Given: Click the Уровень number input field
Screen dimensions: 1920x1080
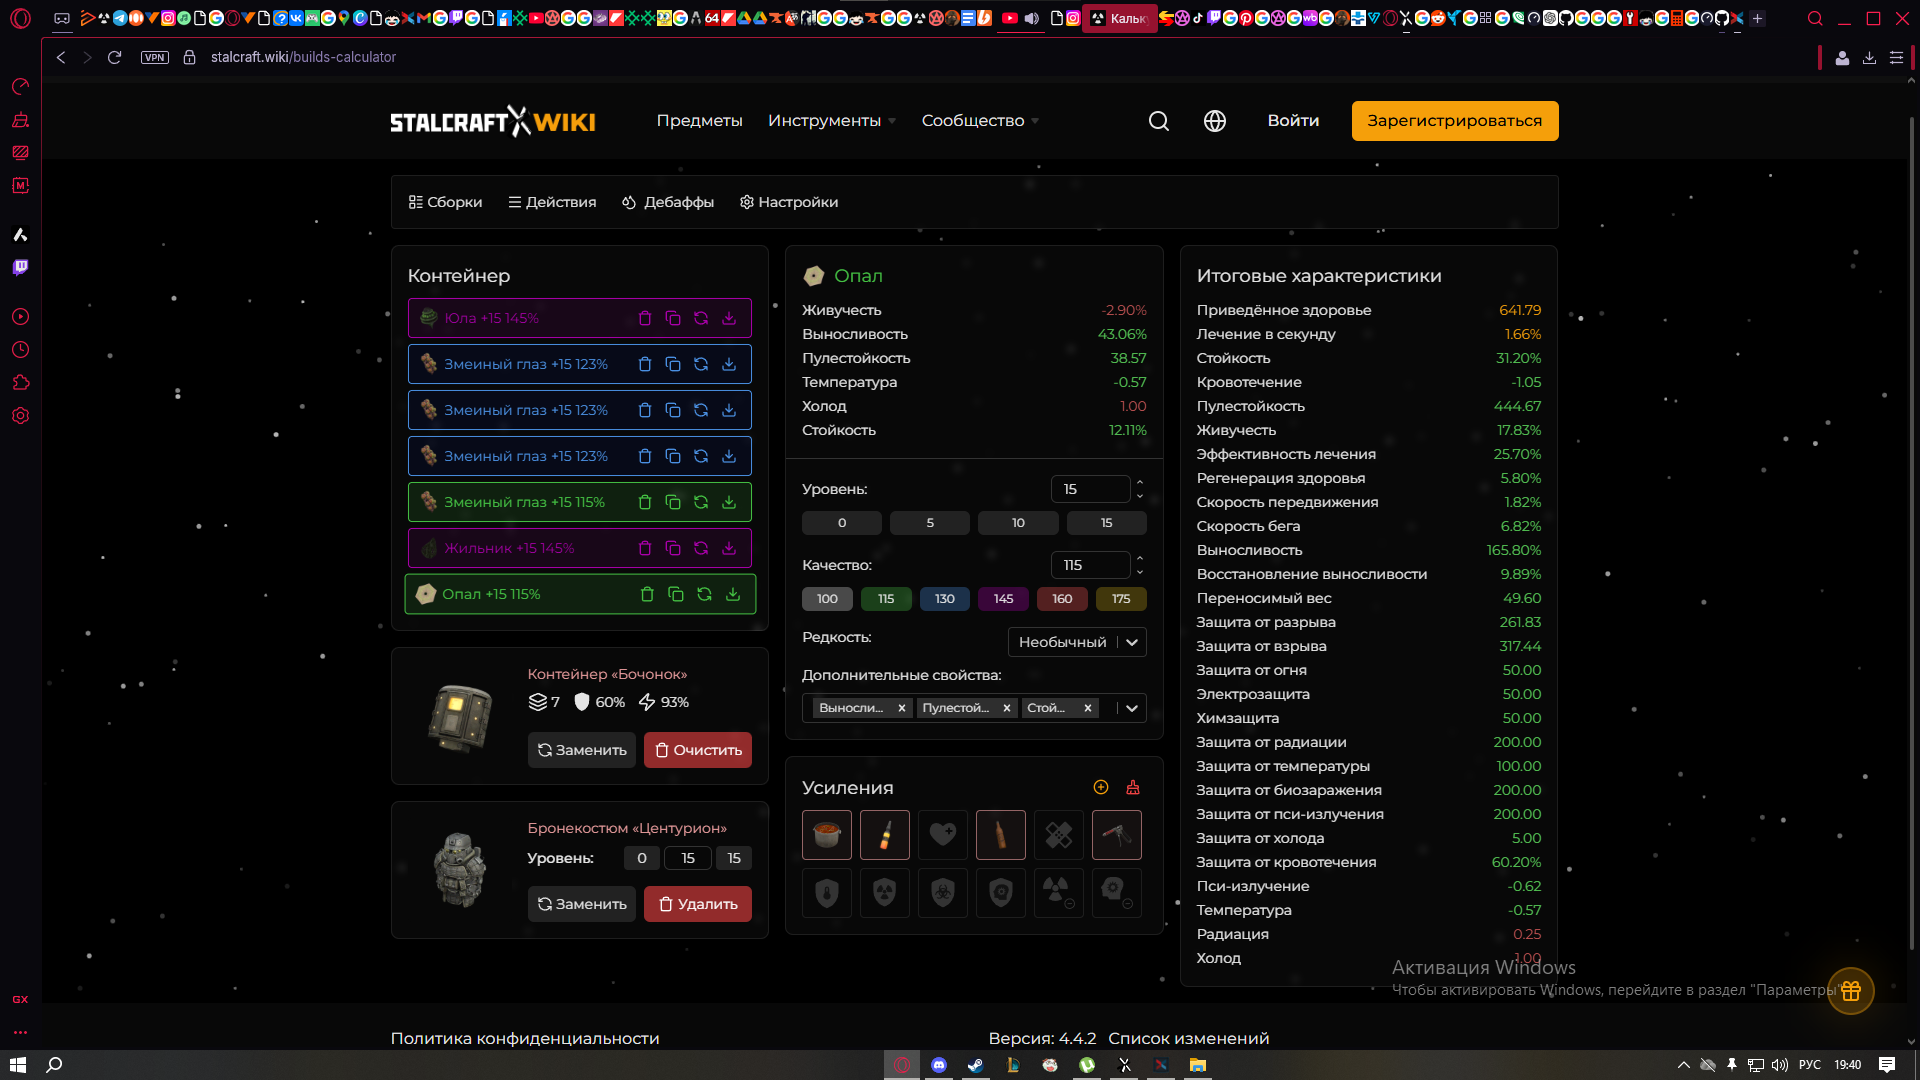Looking at the screenshot, I should 1089,489.
